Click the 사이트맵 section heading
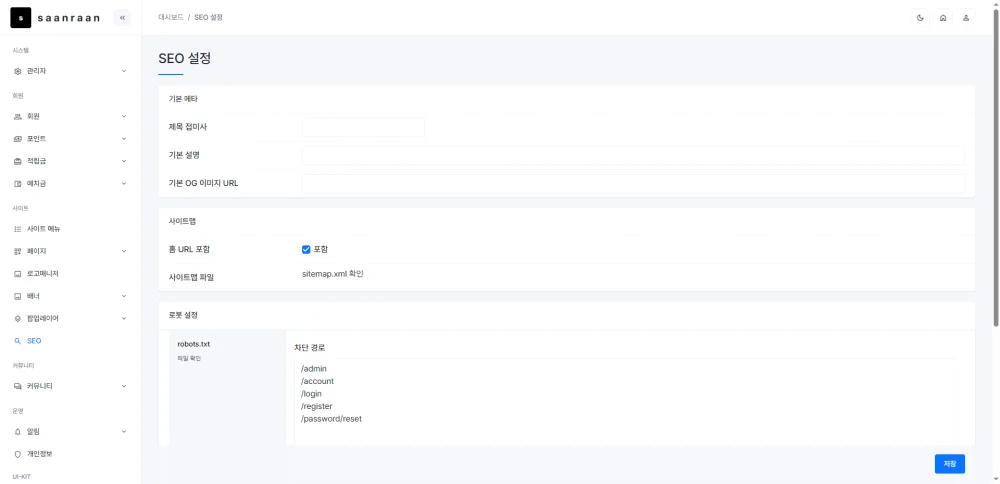1000x484 pixels. point(182,221)
